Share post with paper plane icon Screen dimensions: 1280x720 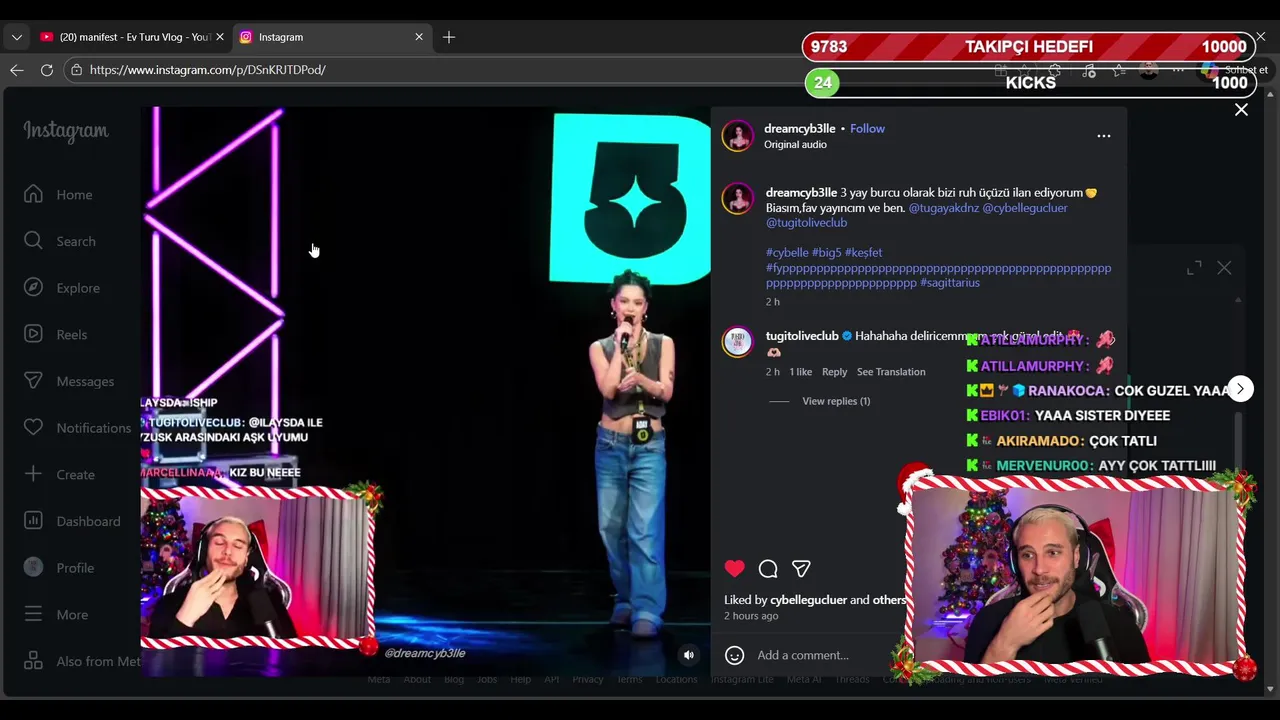801,568
